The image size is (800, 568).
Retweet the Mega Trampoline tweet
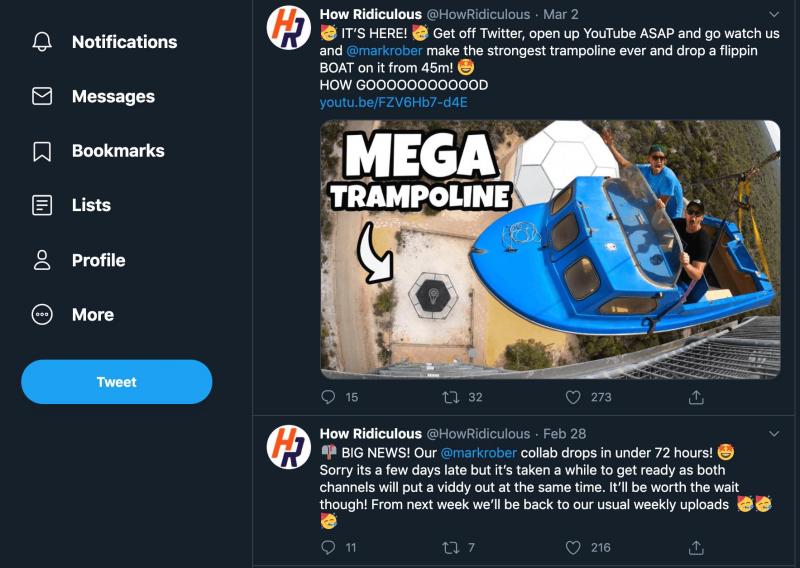[x=451, y=397]
